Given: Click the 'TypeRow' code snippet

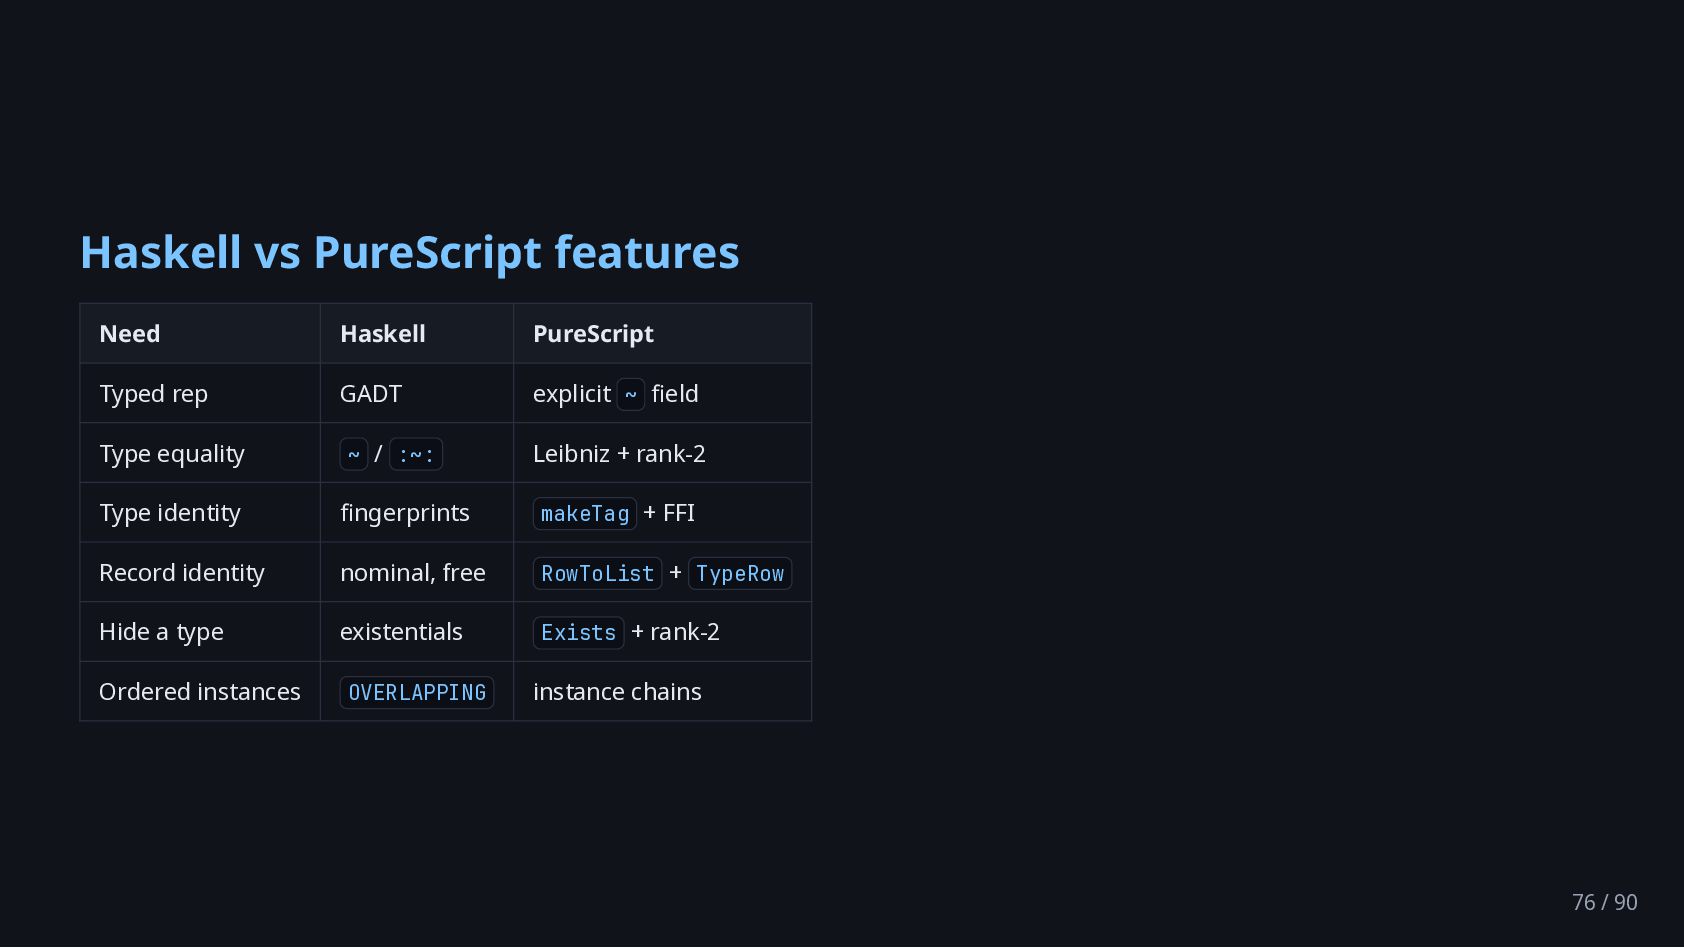Looking at the screenshot, I should pyautogui.click(x=740, y=573).
